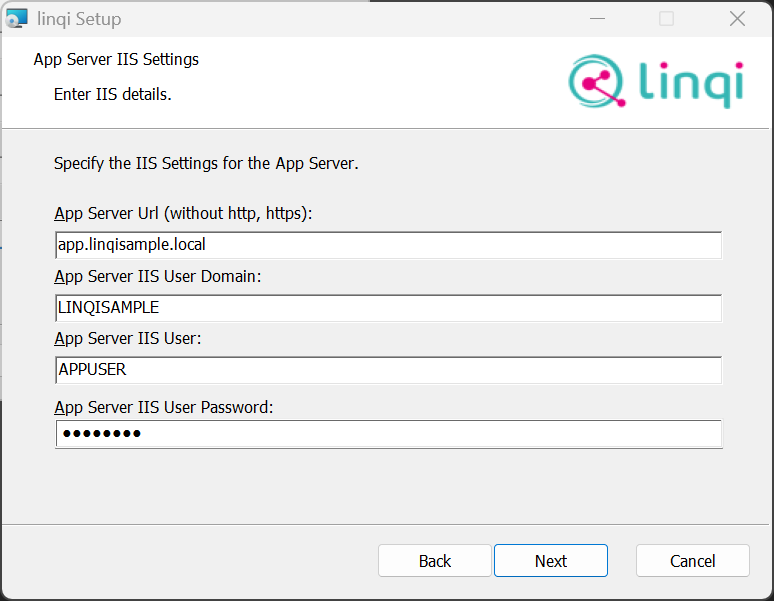The width and height of the screenshot is (774, 601).
Task: Click the 'App Server IIS User Password:' label
Action: click(163, 408)
